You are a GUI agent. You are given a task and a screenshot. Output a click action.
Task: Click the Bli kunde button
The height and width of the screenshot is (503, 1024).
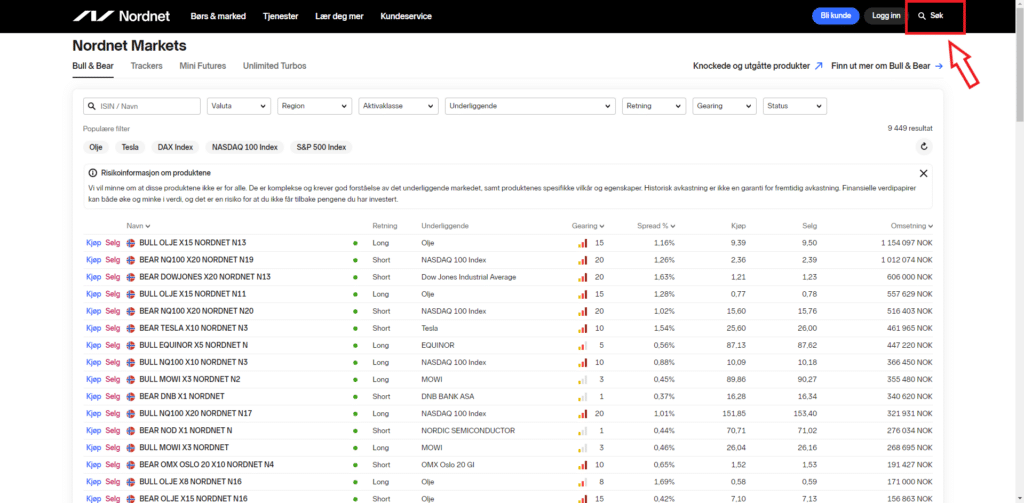(x=836, y=16)
